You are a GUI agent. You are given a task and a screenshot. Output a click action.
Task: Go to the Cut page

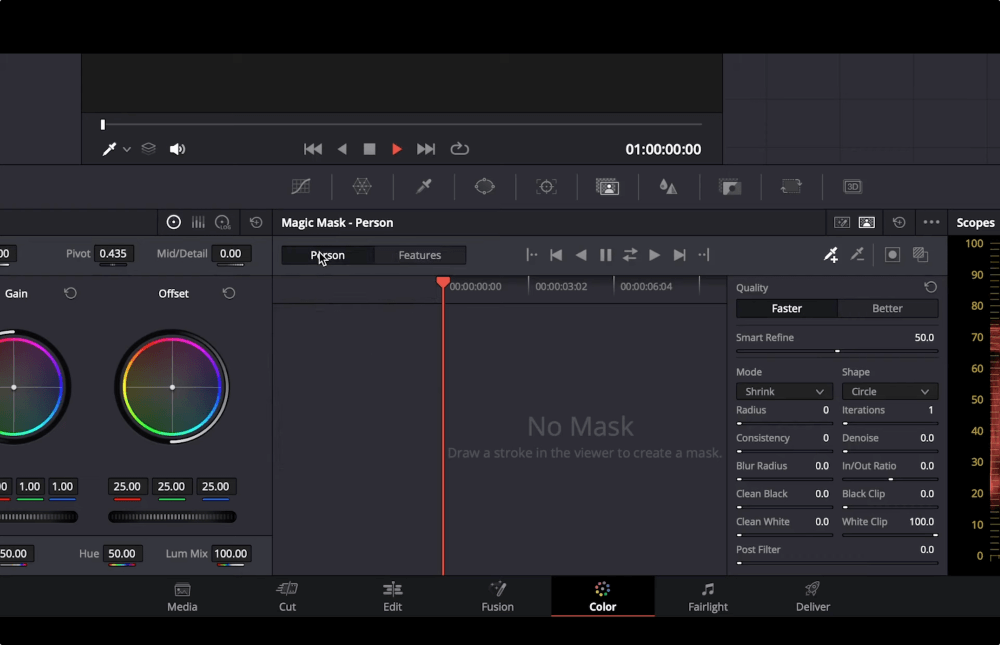288,597
